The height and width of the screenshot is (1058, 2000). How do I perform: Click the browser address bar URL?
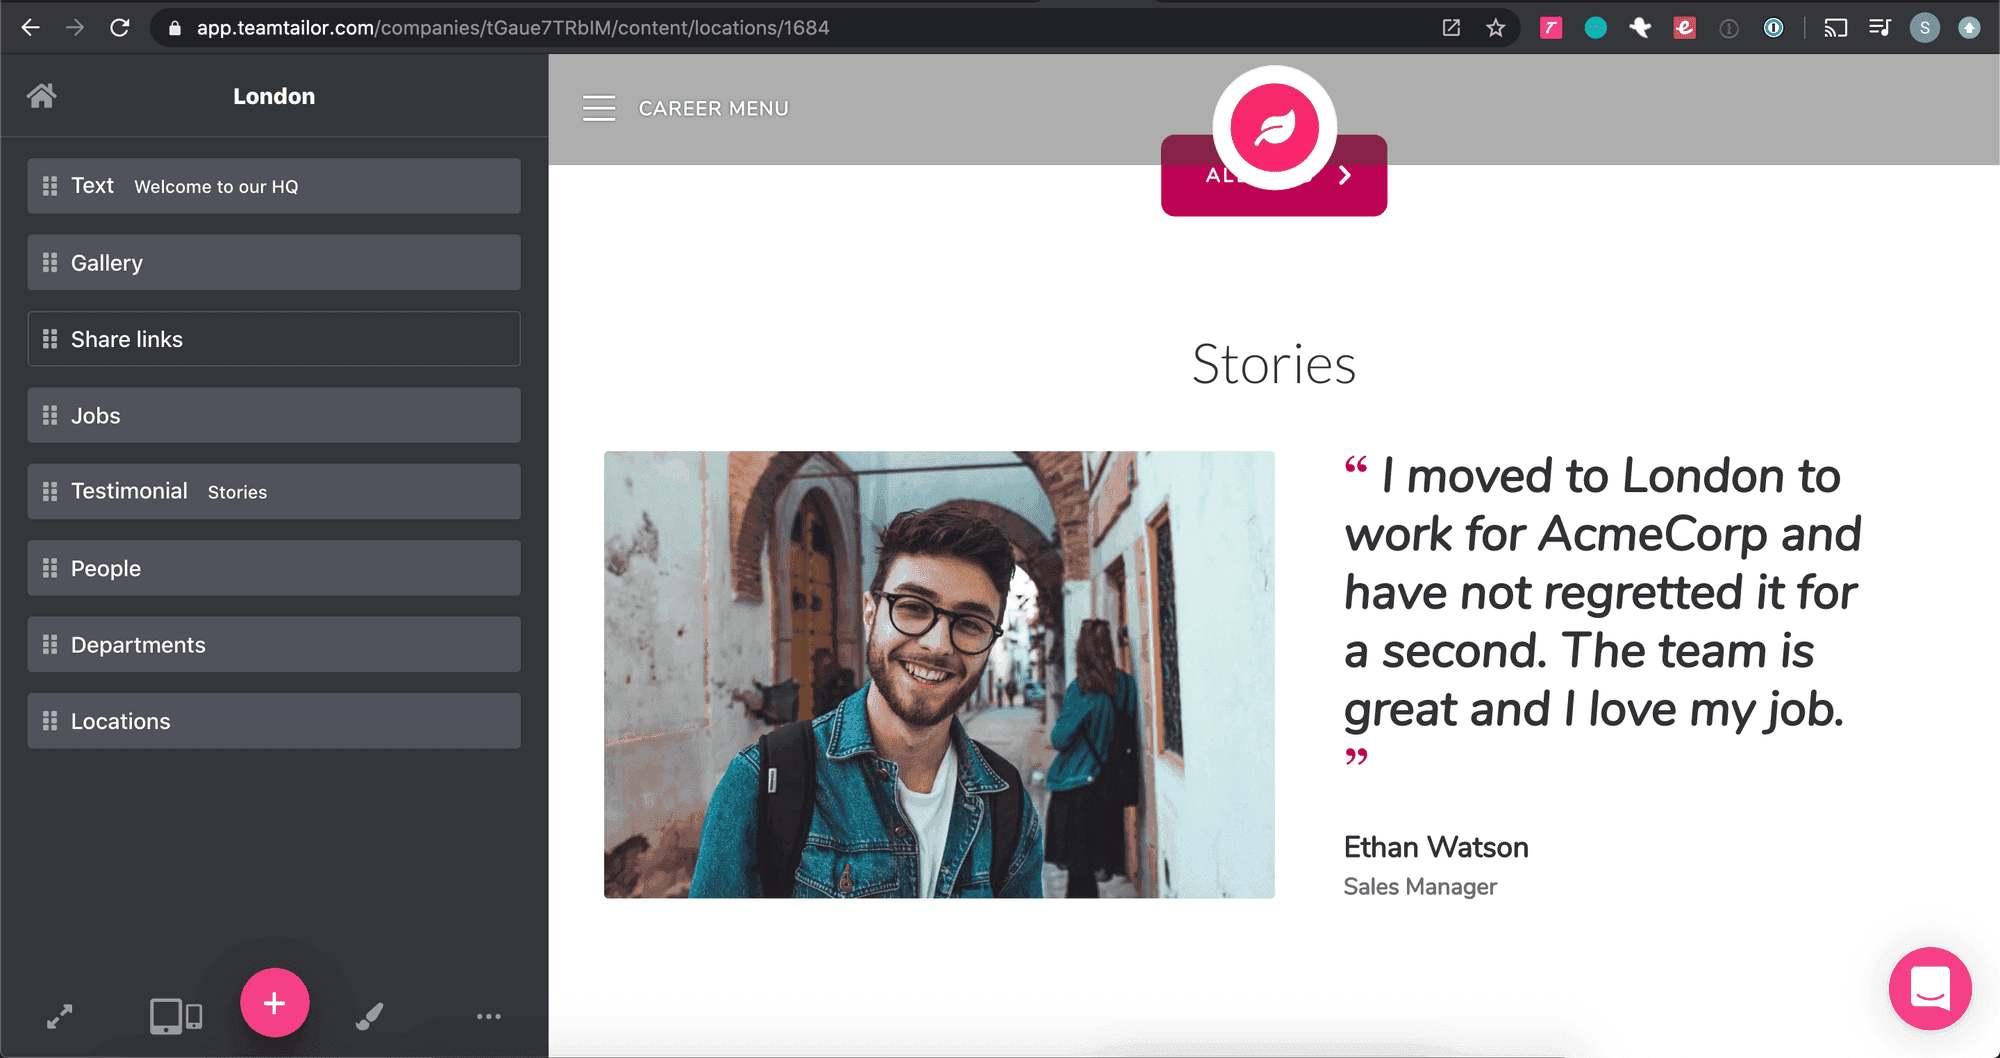(513, 28)
